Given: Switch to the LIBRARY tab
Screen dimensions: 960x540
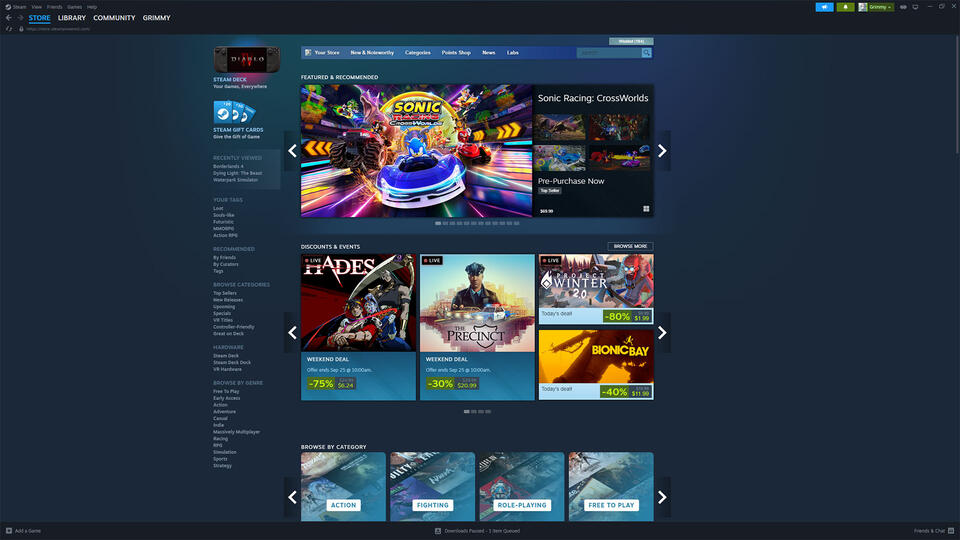Looking at the screenshot, I should point(72,18).
